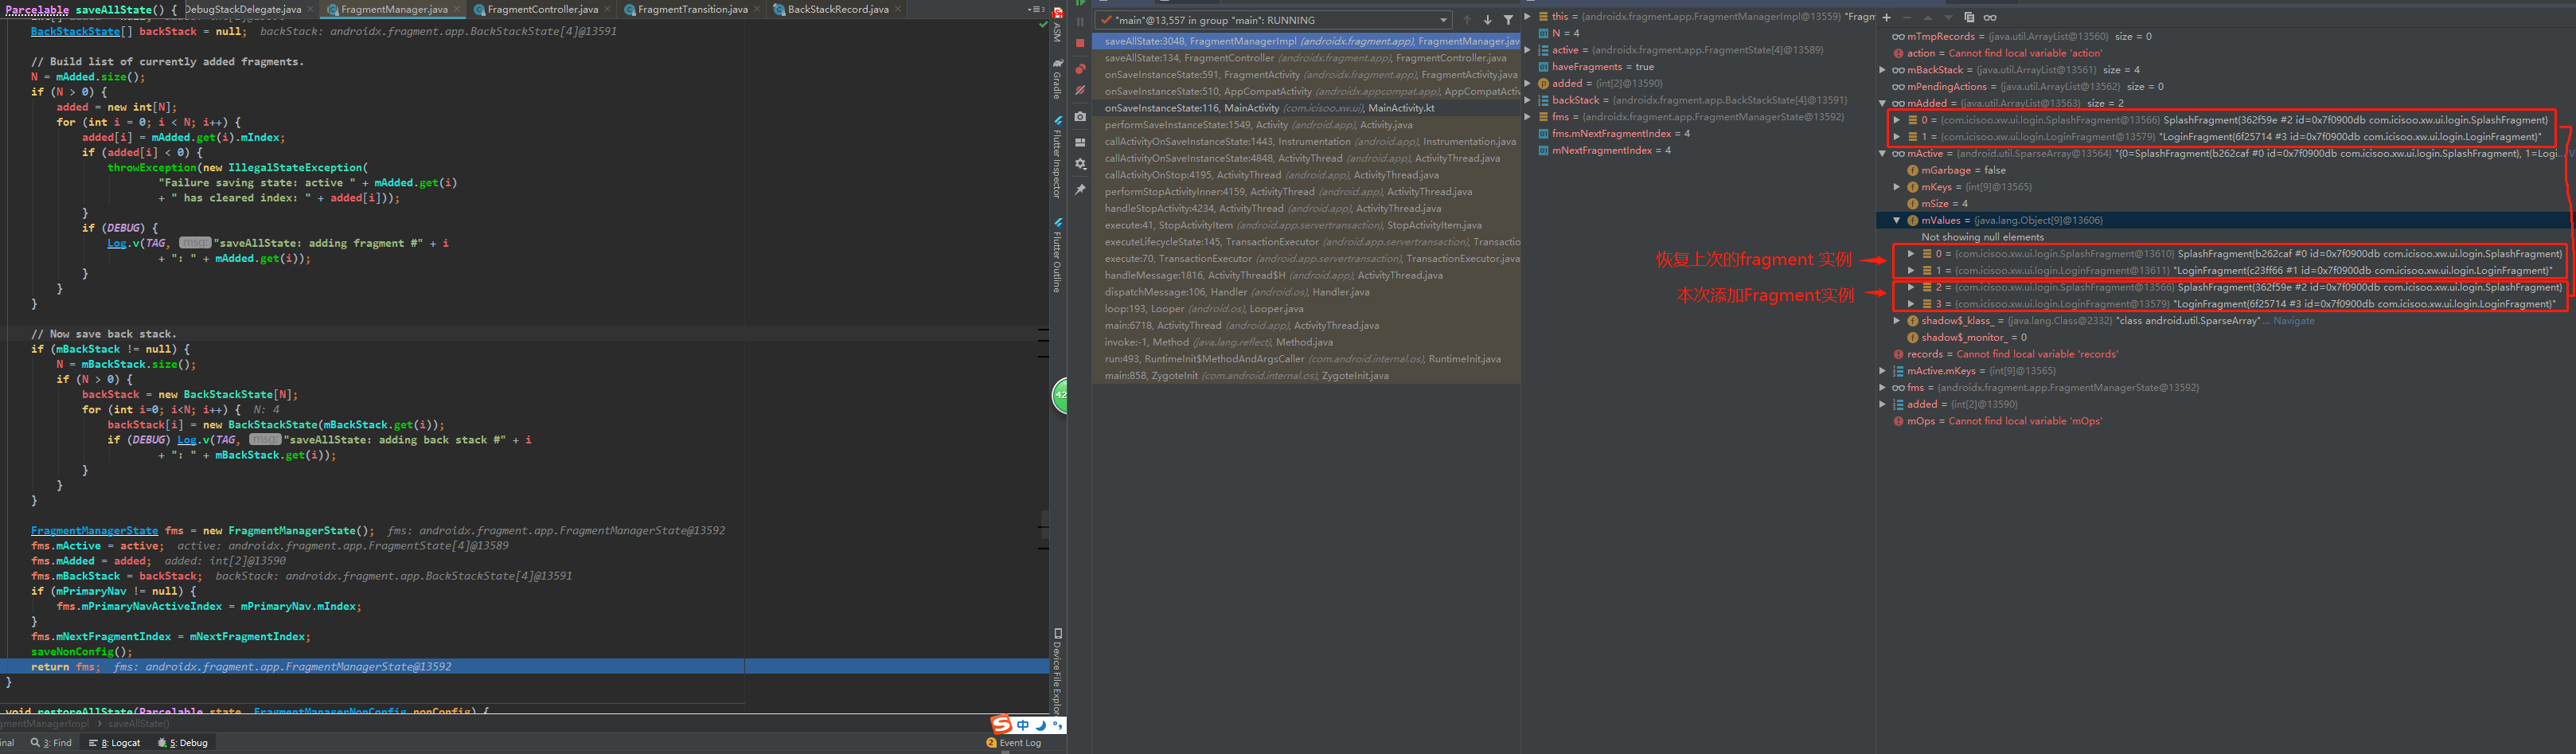Click BackStackState link in code editor

click(x=75, y=32)
